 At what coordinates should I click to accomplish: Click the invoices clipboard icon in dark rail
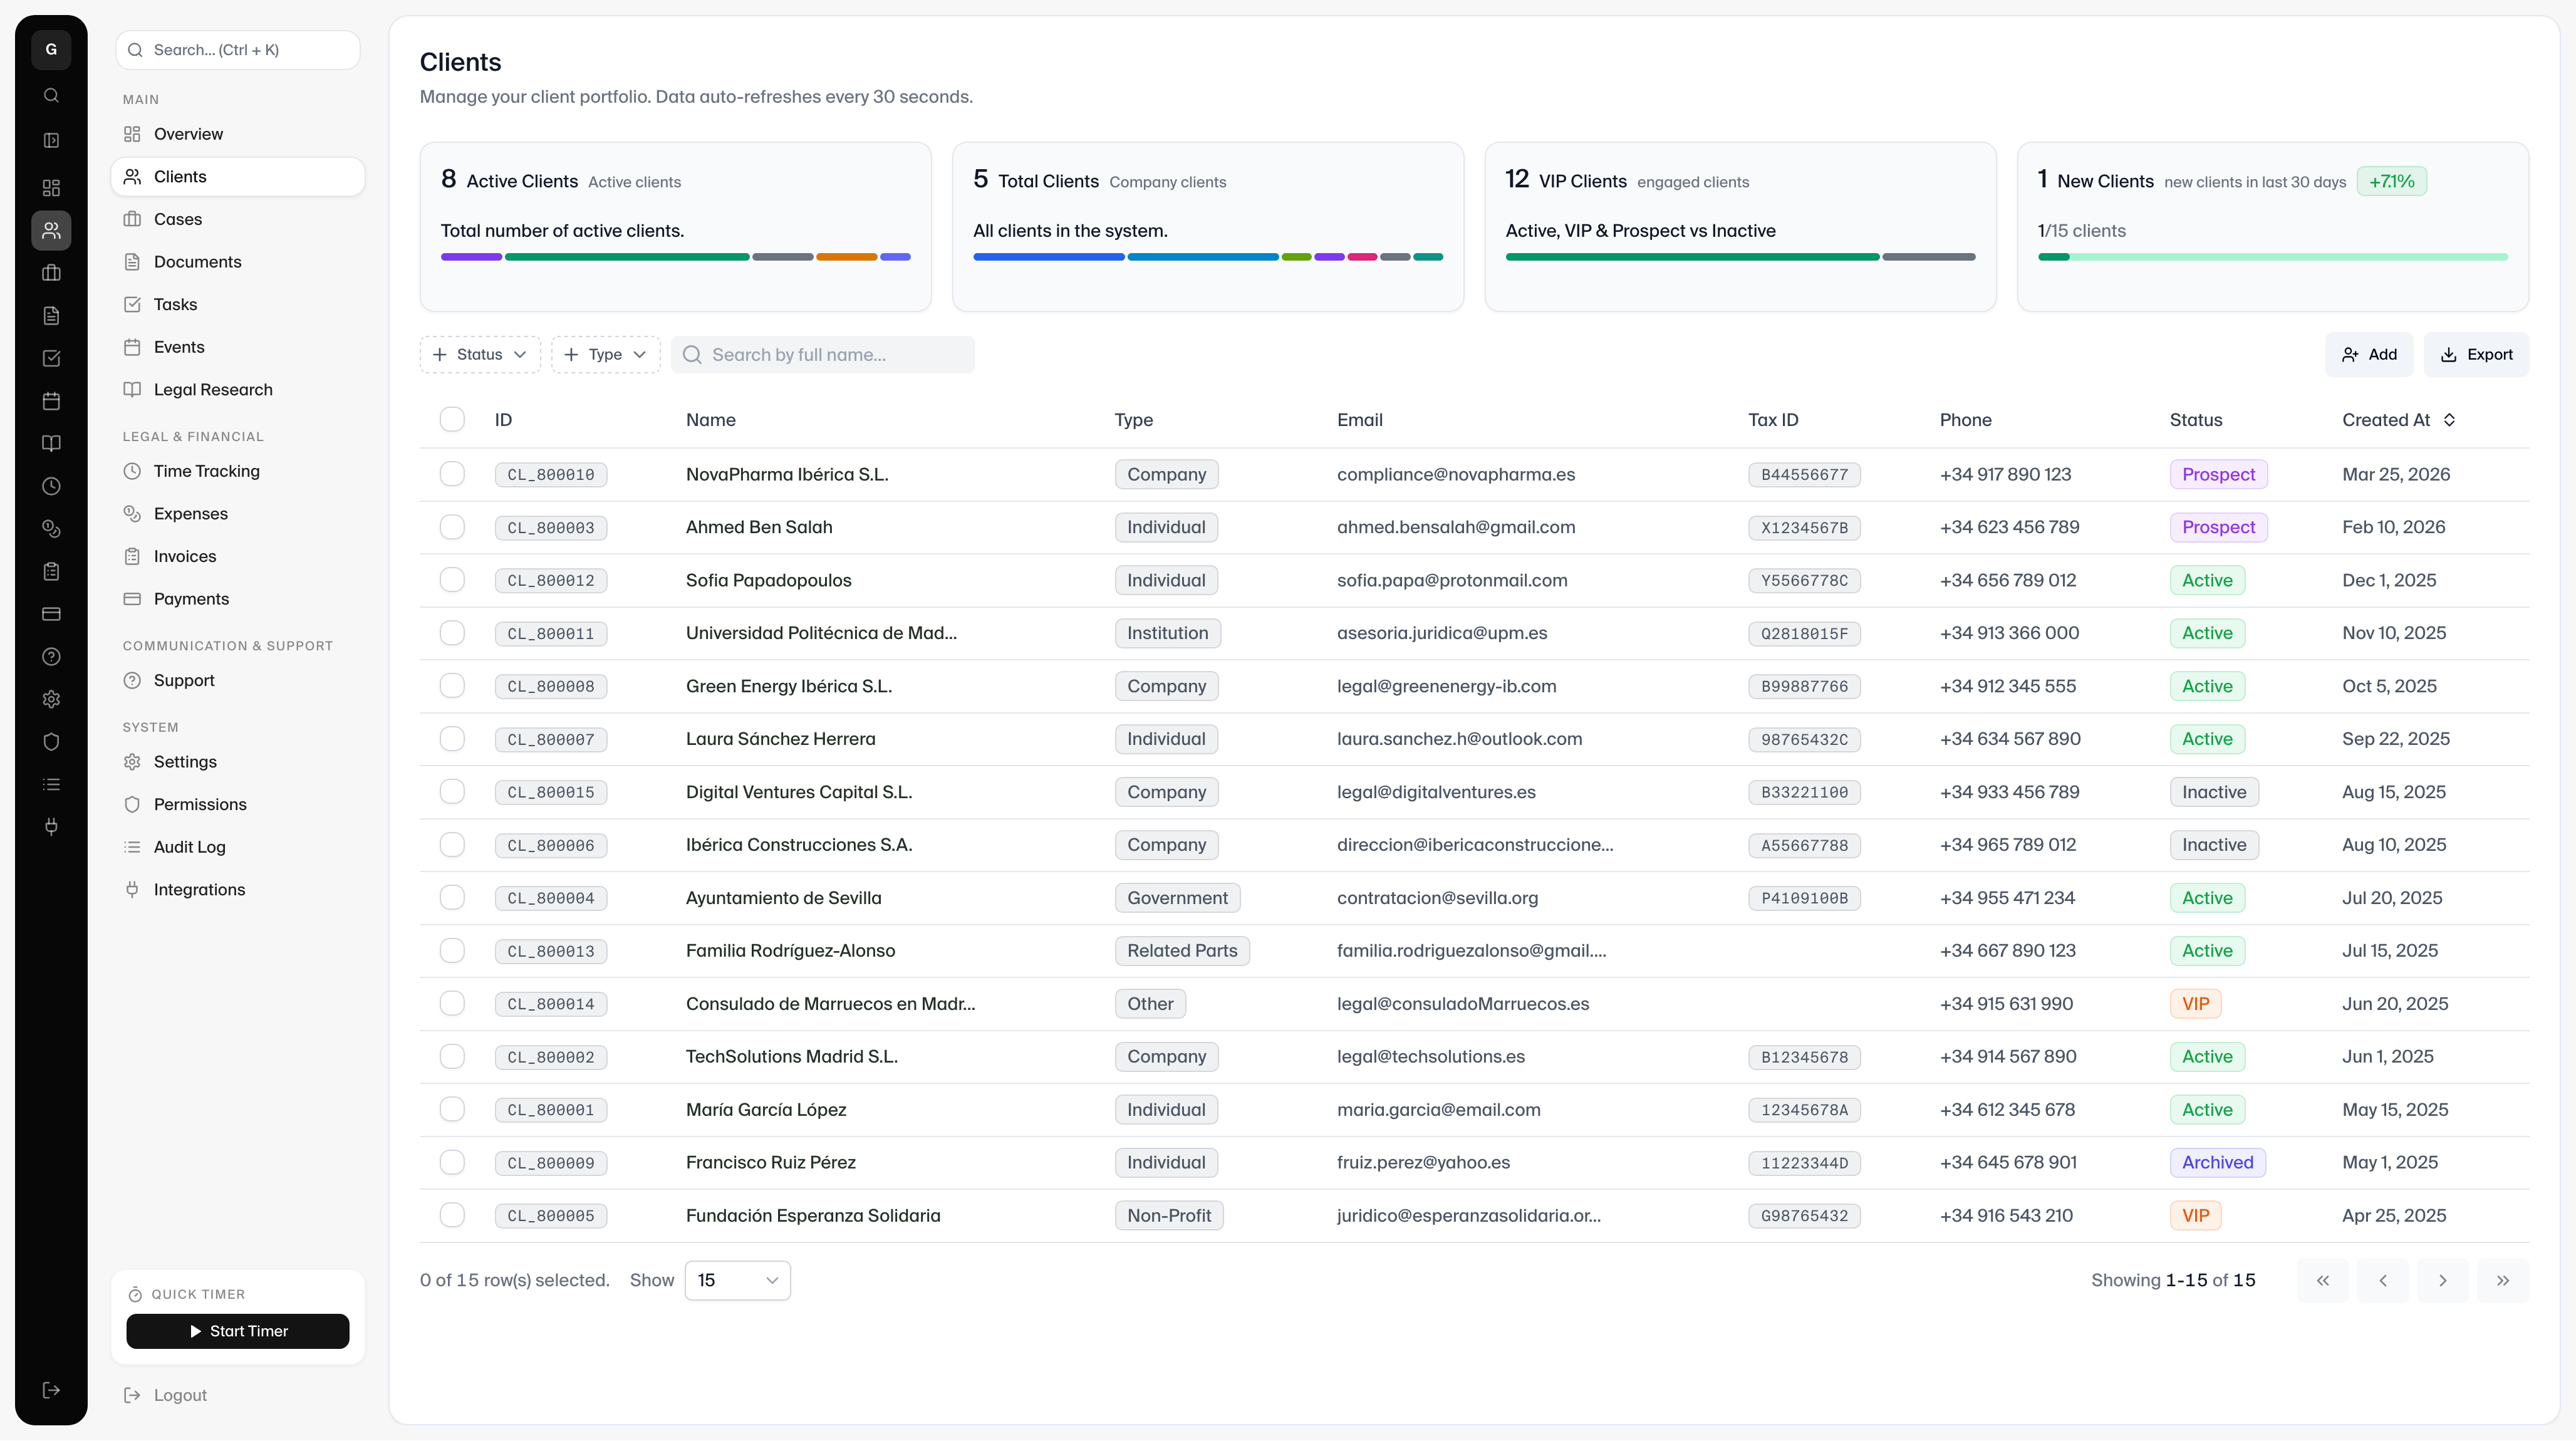click(51, 572)
